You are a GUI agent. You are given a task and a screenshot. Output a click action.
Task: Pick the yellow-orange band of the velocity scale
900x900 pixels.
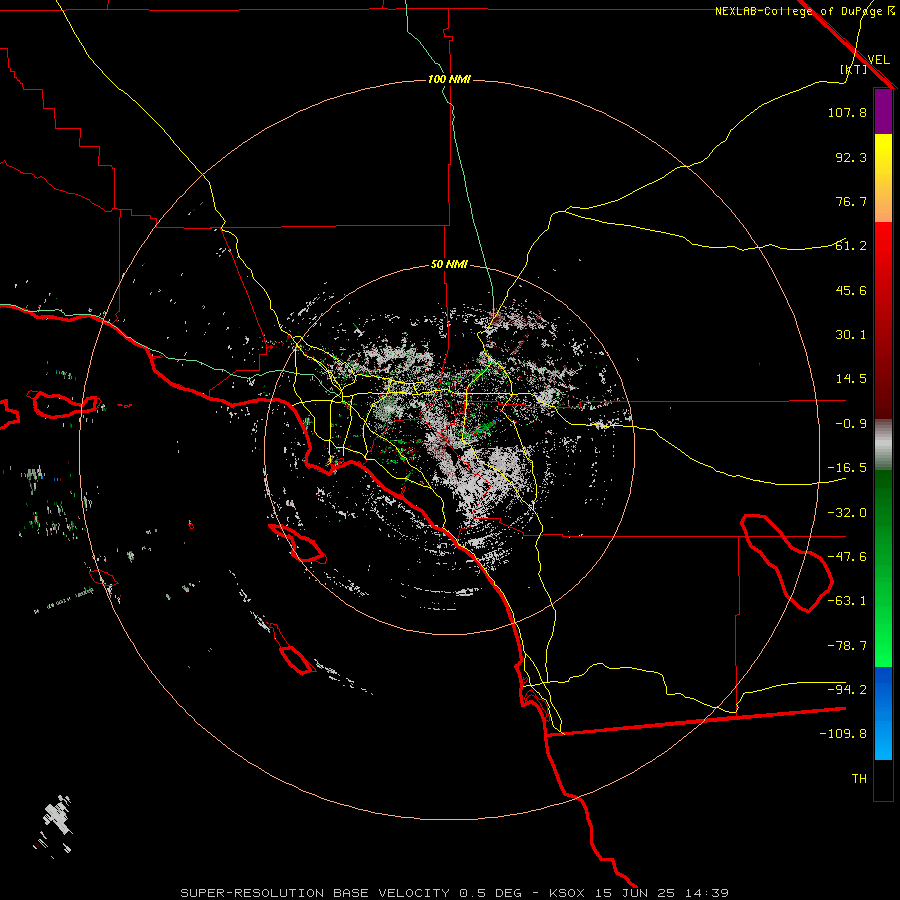[883, 179]
